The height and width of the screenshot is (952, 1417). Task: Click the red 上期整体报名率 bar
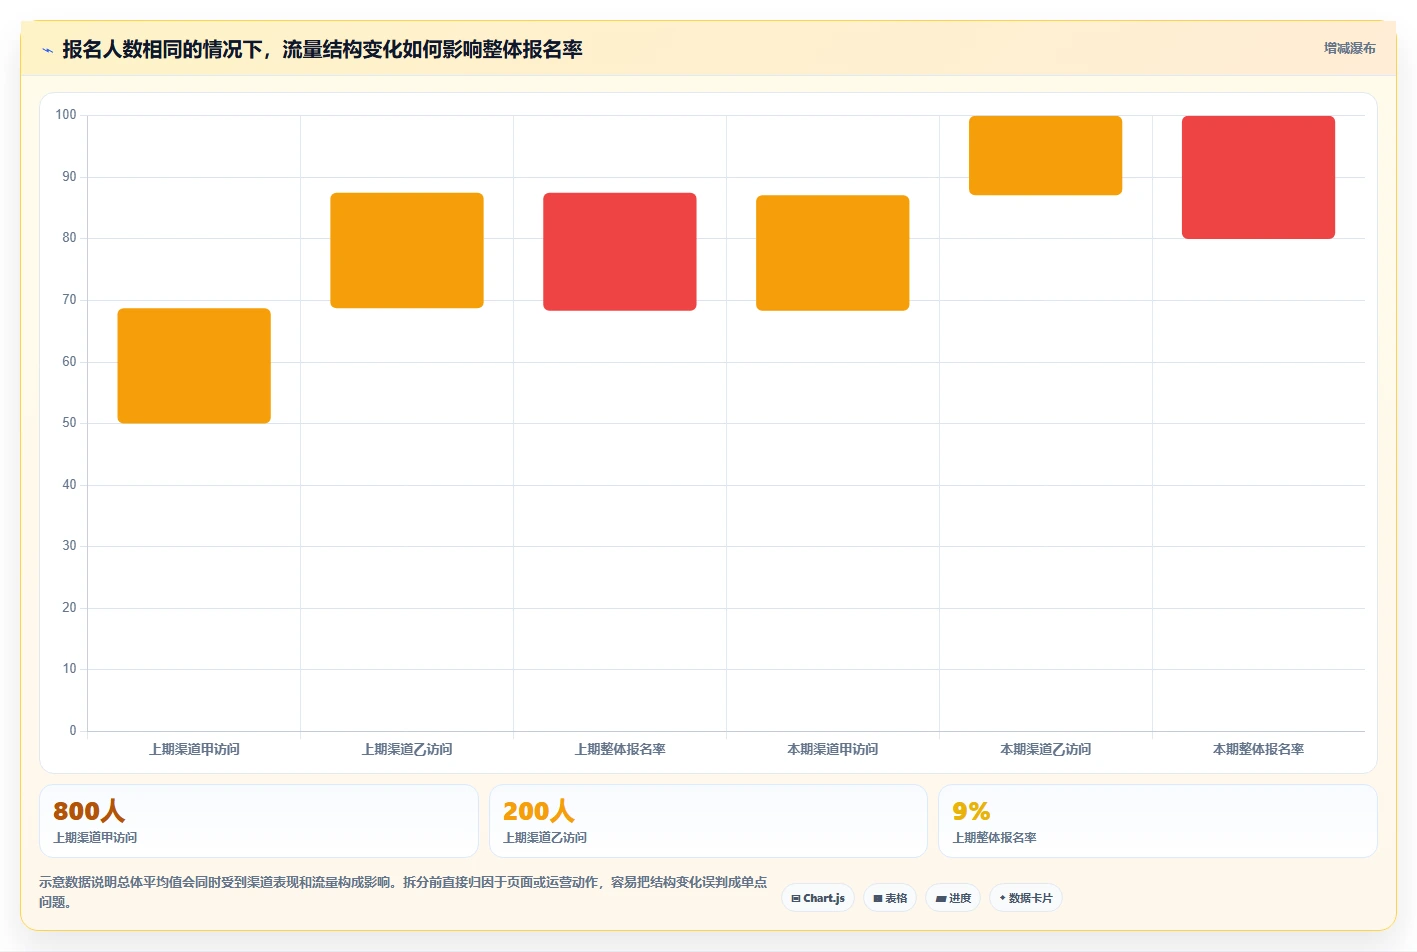620,252
